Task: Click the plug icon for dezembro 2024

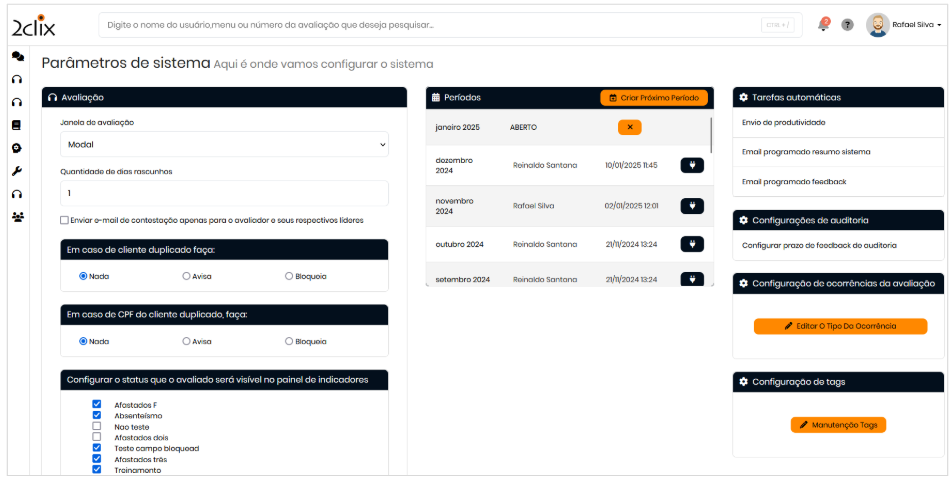Action: point(692,165)
